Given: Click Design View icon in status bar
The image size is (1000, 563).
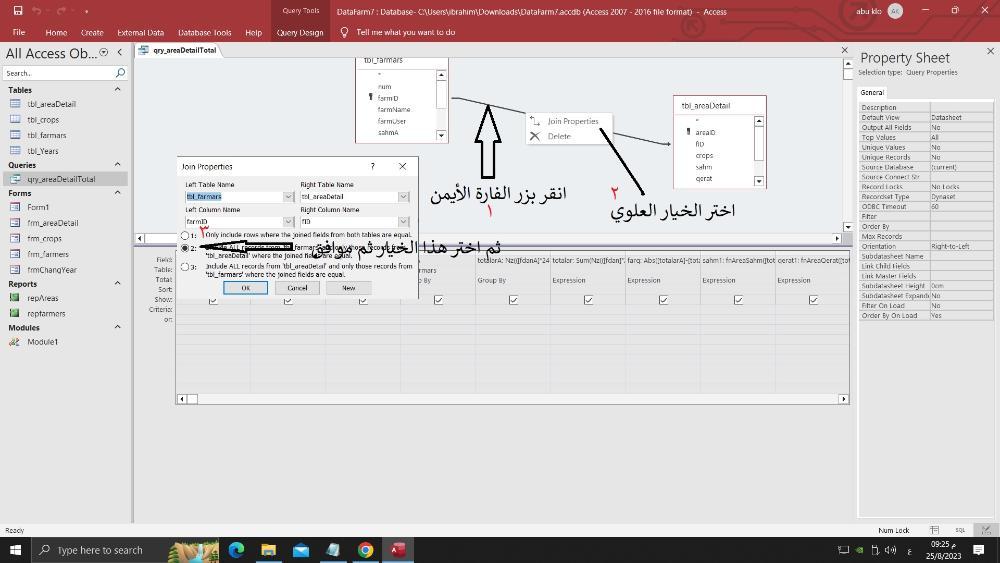Looking at the screenshot, I should [x=985, y=530].
